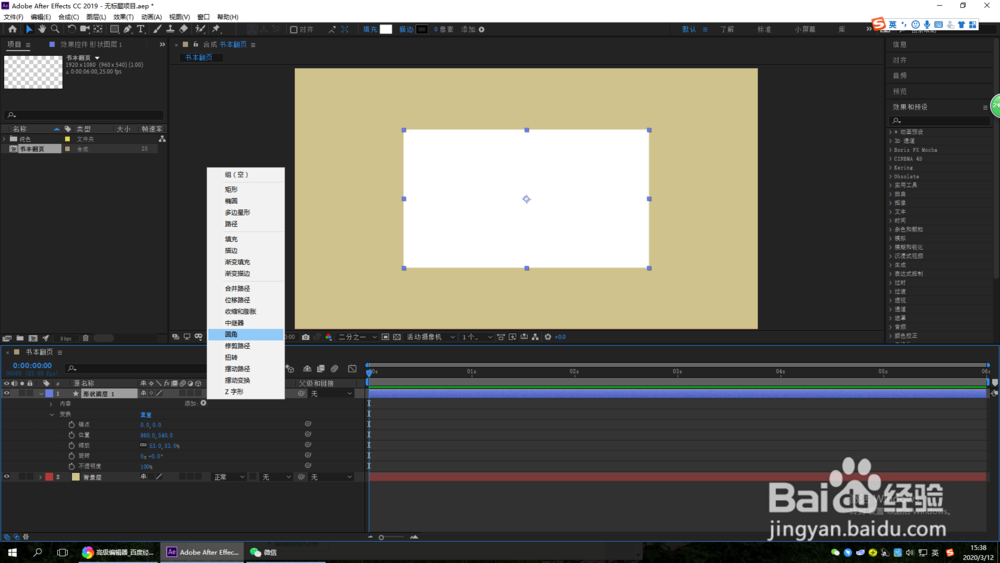This screenshot has width=1000, height=563.
Task: Click the new folder icon in Project panel
Action: pyautogui.click(x=20, y=339)
